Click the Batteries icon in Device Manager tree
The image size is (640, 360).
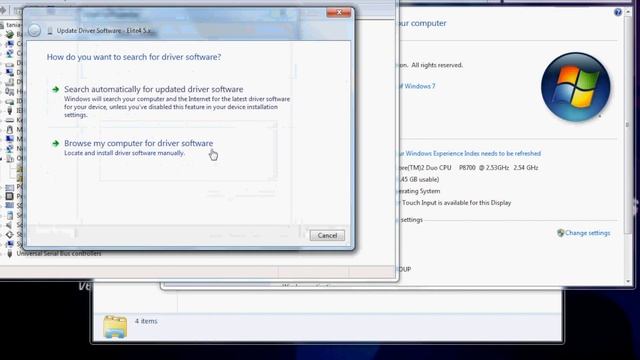coord(9,35)
